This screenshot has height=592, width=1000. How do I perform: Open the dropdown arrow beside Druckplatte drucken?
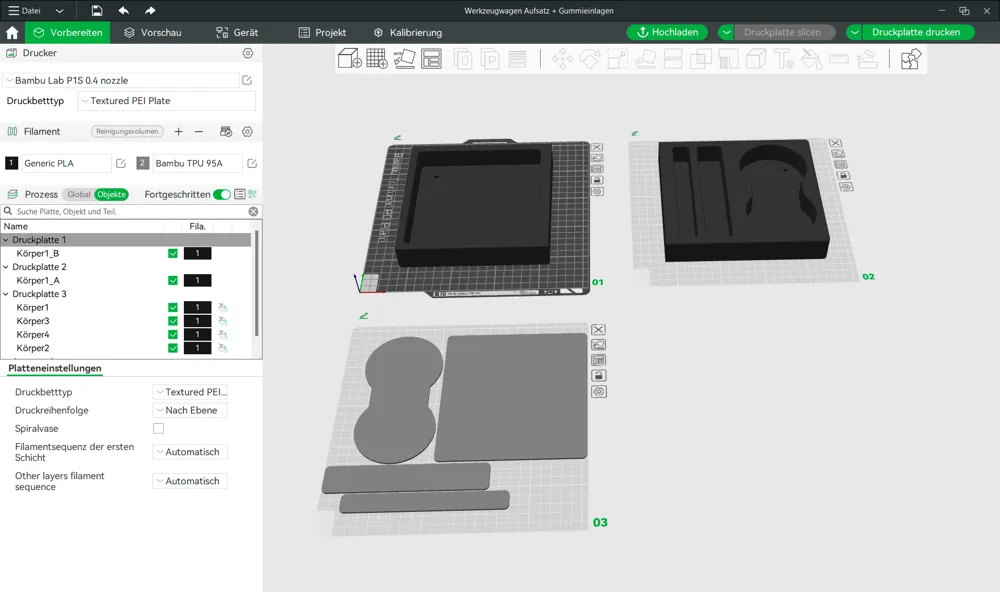point(855,33)
